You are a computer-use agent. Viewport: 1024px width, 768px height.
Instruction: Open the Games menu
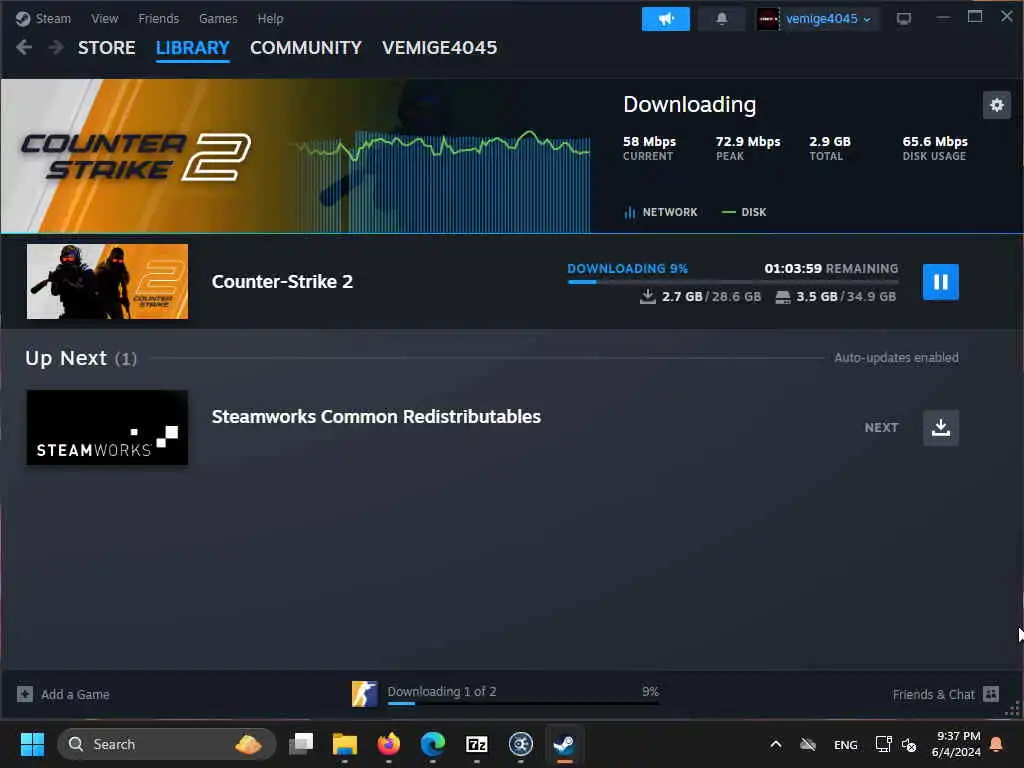coord(218,18)
